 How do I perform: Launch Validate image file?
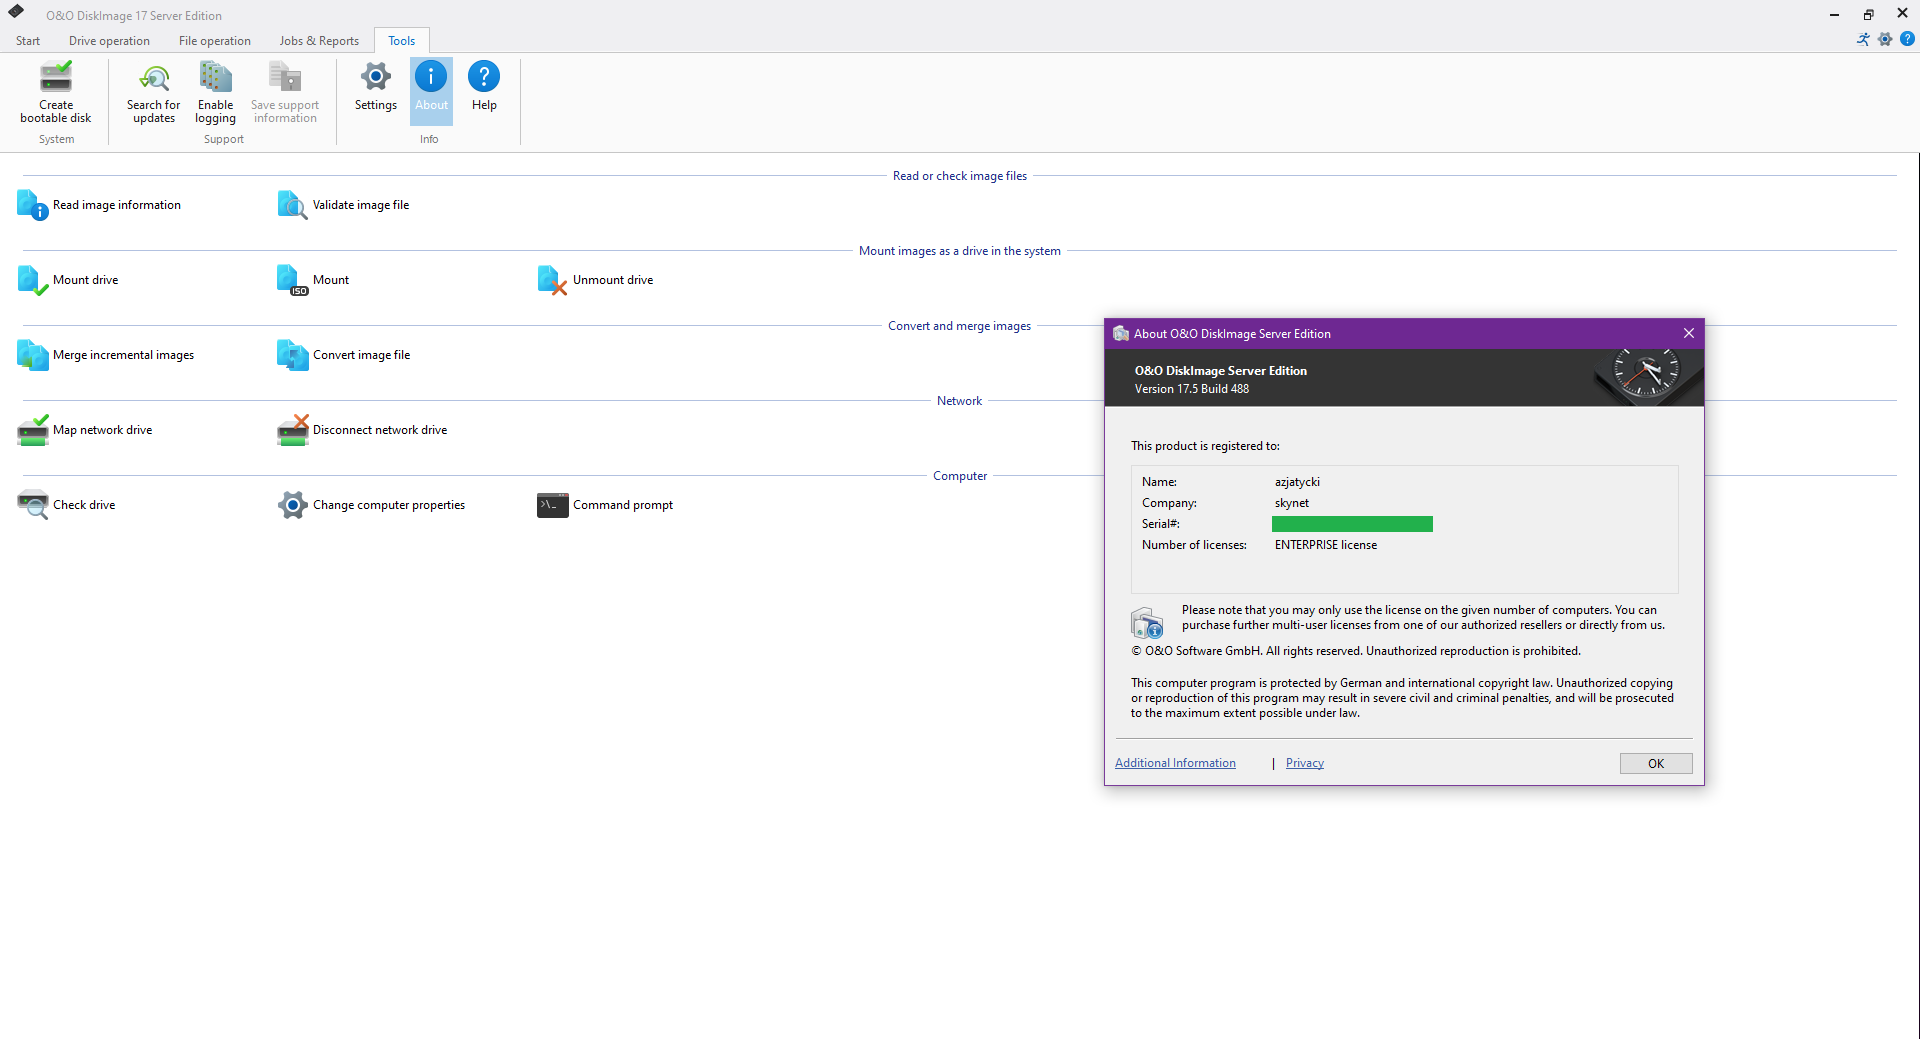343,205
